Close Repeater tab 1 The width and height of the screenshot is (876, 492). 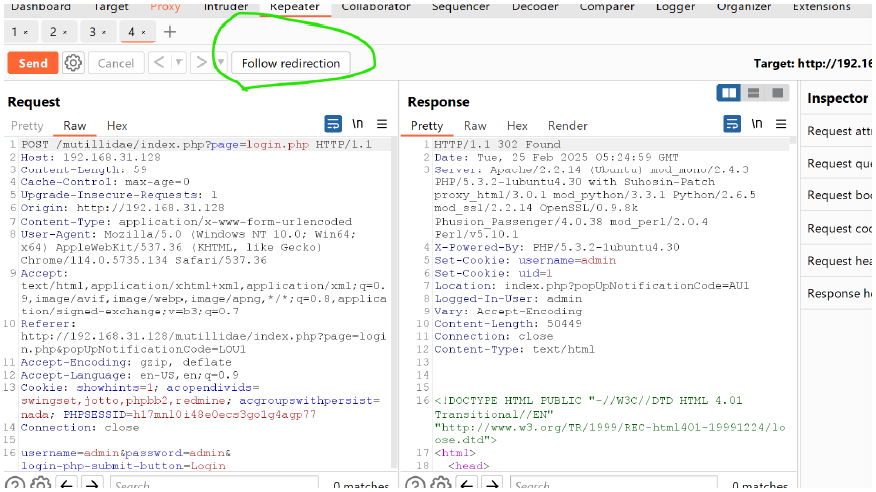26,32
